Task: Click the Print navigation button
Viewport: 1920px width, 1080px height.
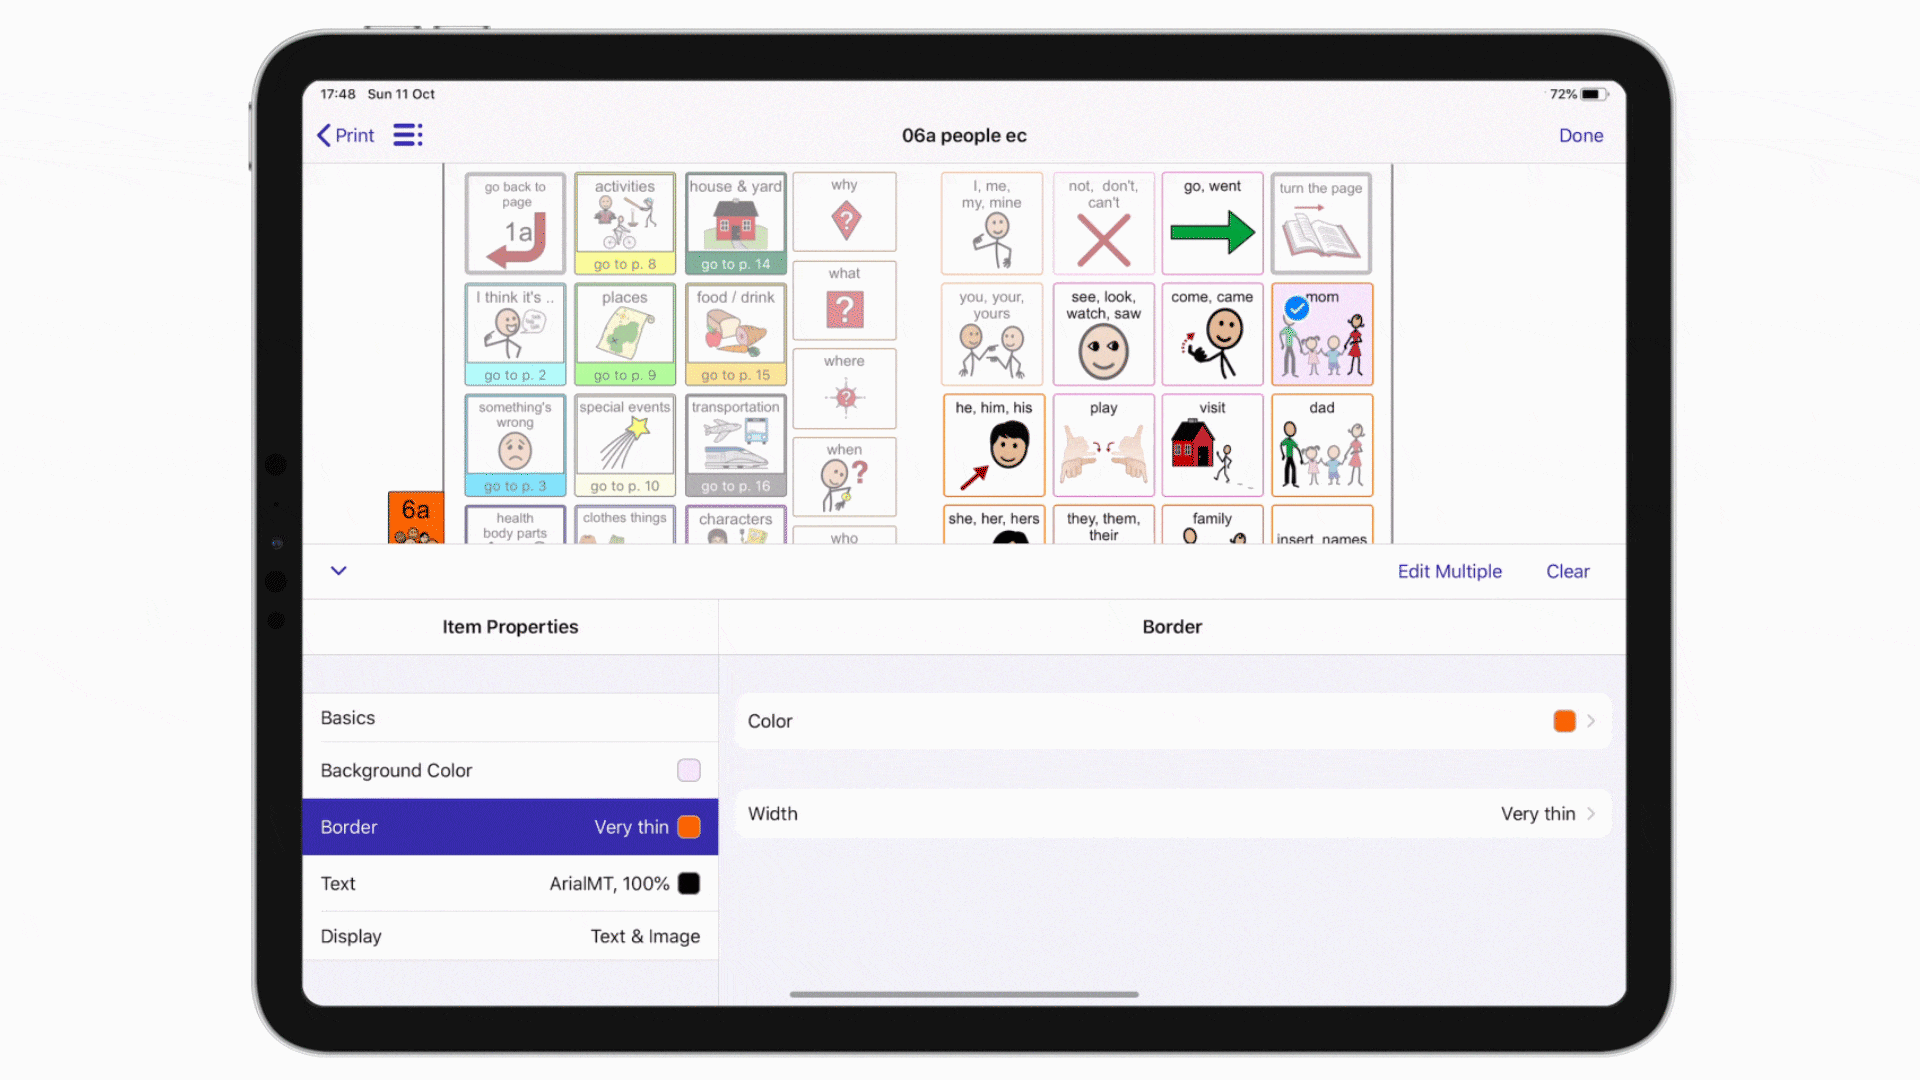Action: pos(344,135)
